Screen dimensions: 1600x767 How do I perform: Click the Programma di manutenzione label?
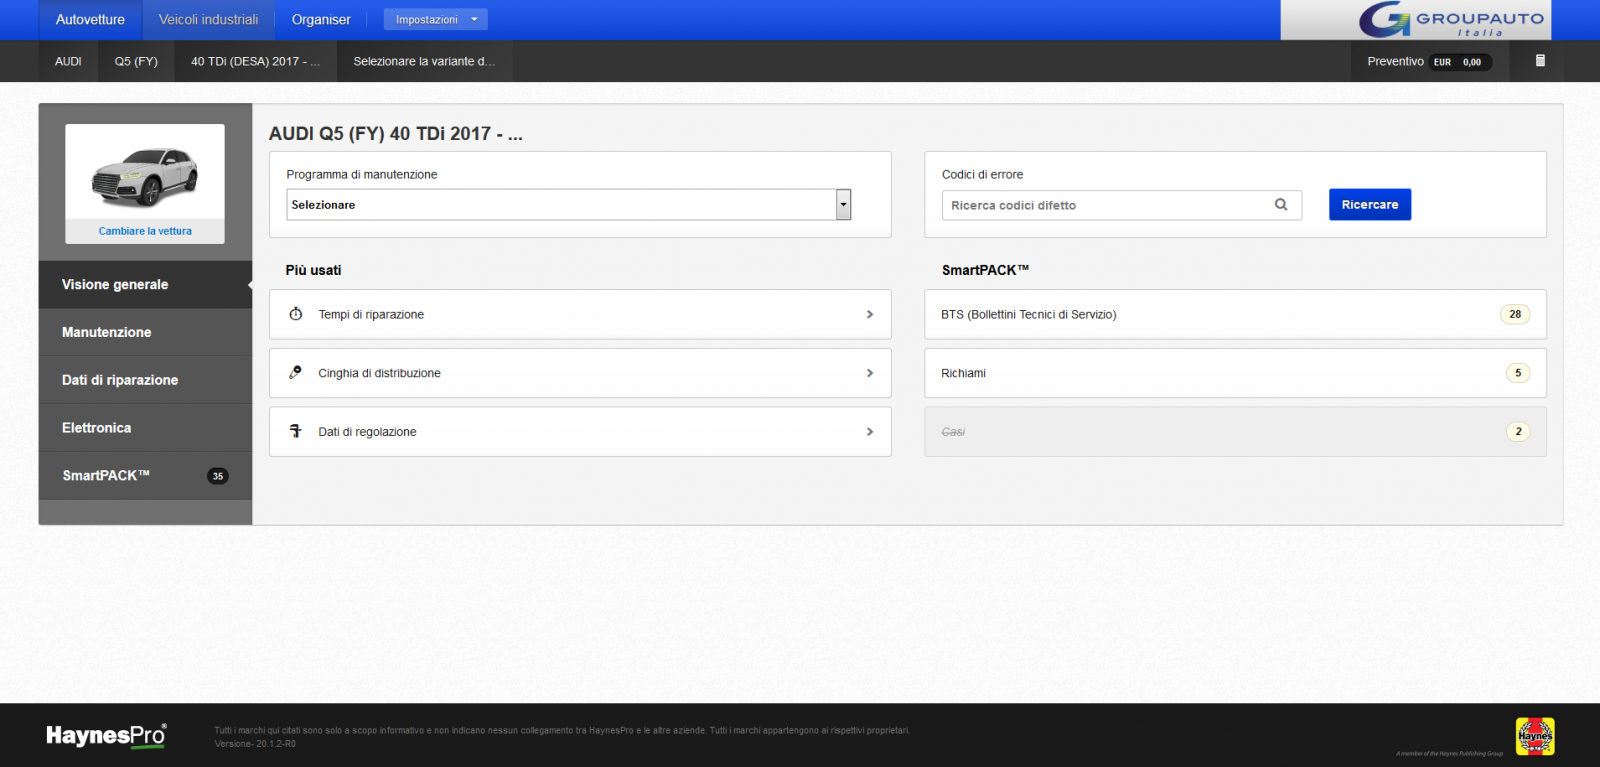[362, 174]
